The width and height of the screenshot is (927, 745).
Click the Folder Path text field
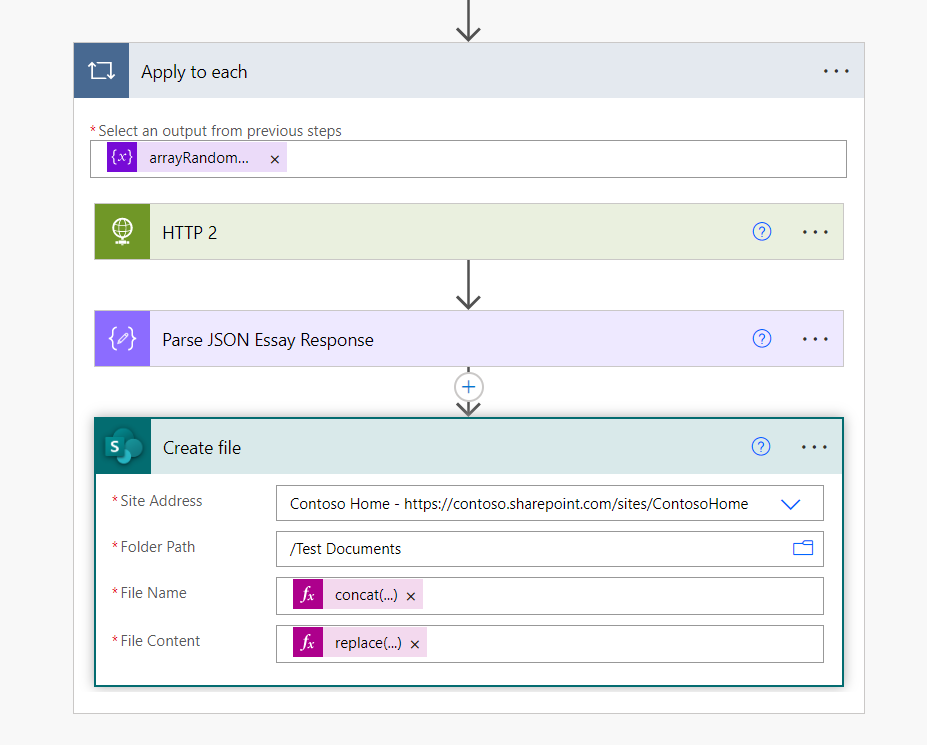(530, 549)
